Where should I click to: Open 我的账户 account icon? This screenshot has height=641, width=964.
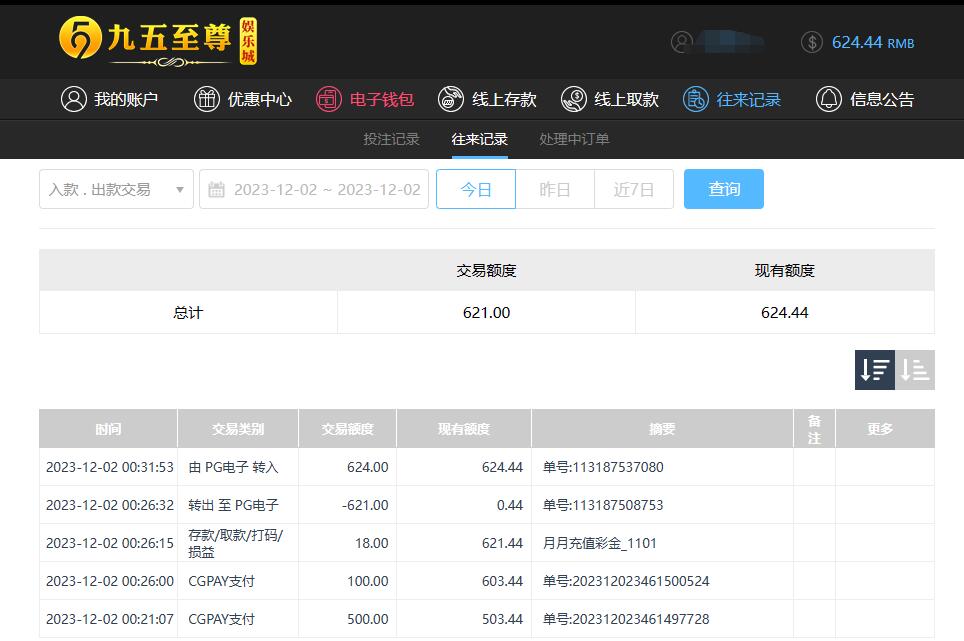pyautogui.click(x=74, y=99)
